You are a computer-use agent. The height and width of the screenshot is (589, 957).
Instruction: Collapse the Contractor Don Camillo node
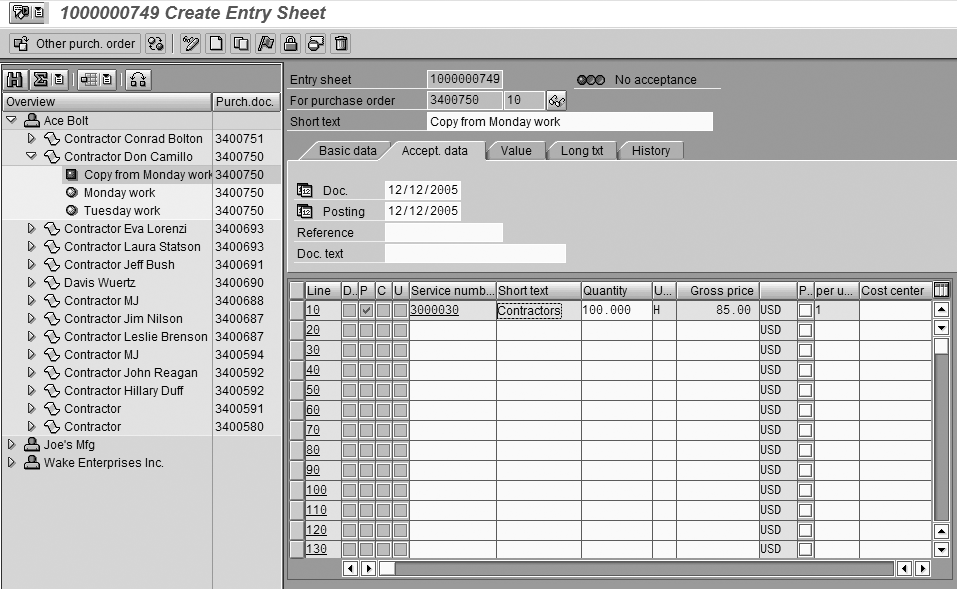31,157
